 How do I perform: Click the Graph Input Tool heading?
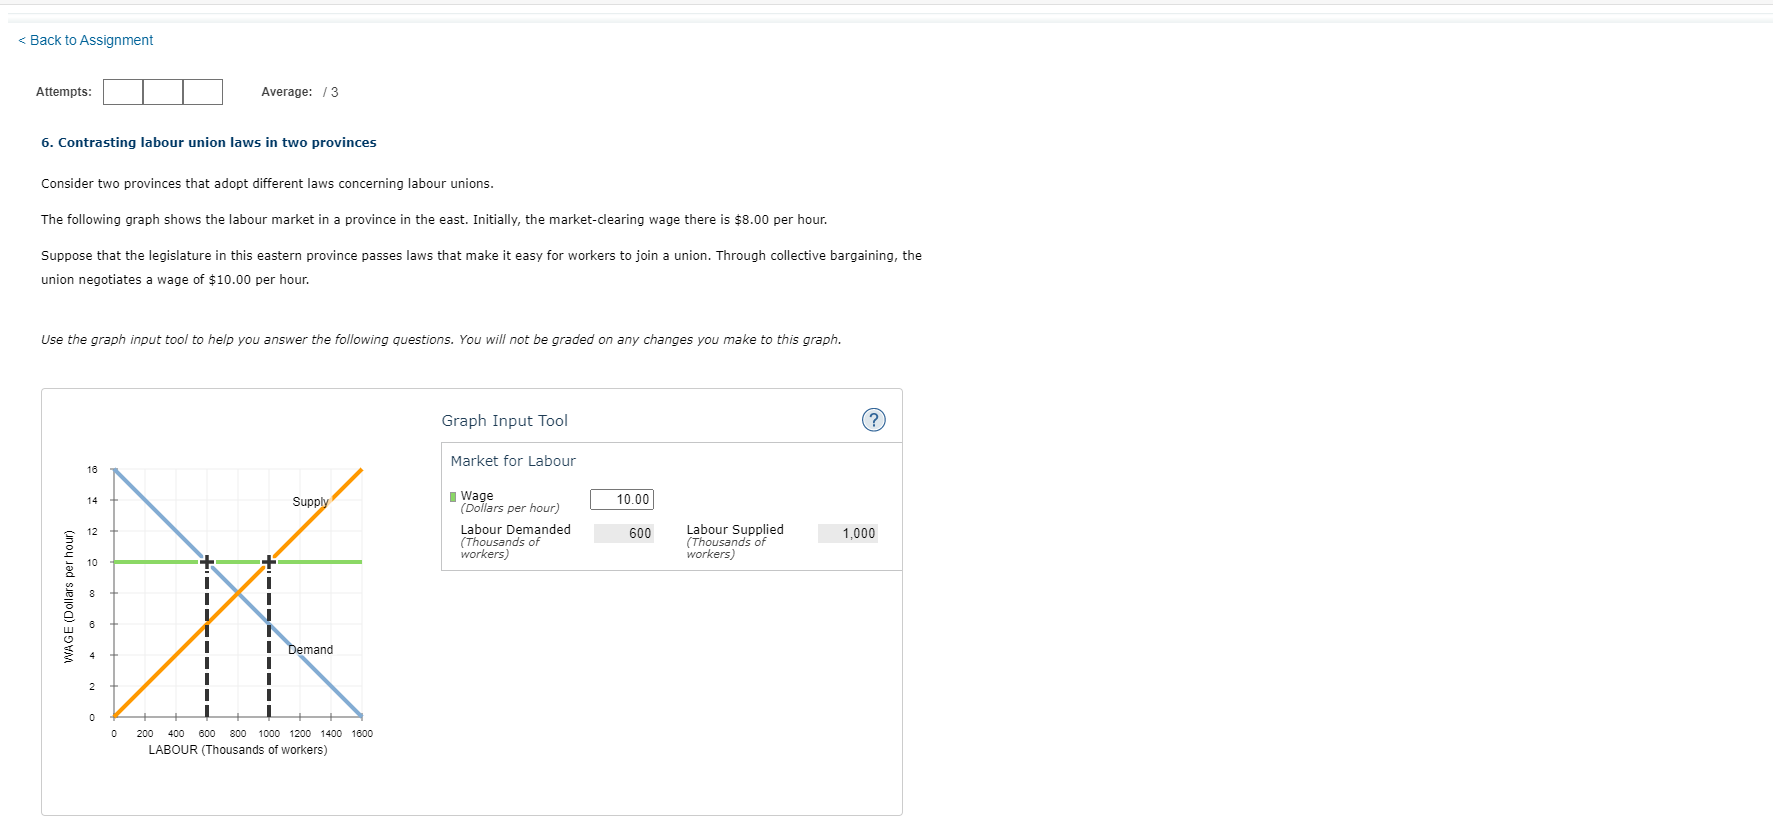[505, 421]
